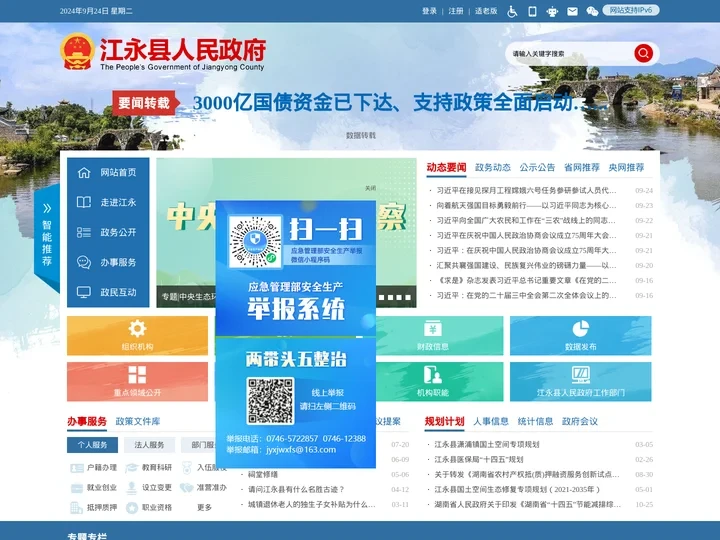
Task: Switch to 央网推荐 tab
Action: point(626,168)
